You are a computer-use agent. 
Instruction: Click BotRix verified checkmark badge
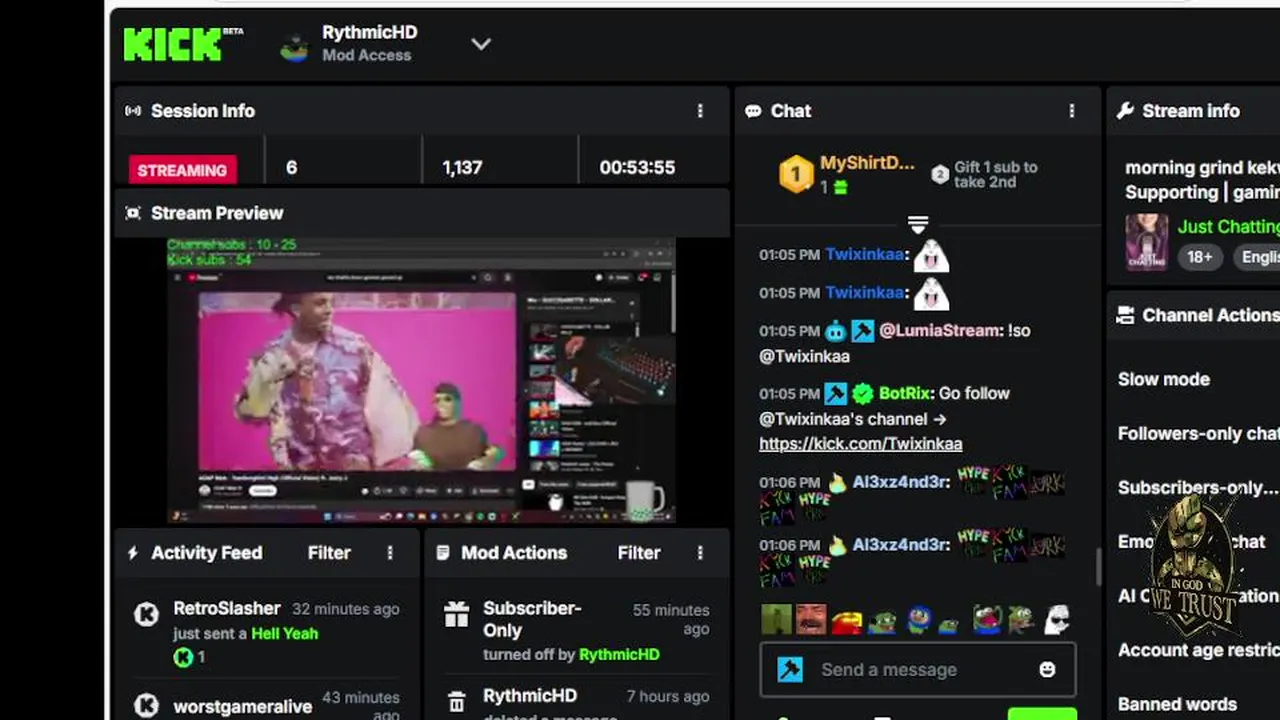coord(863,394)
